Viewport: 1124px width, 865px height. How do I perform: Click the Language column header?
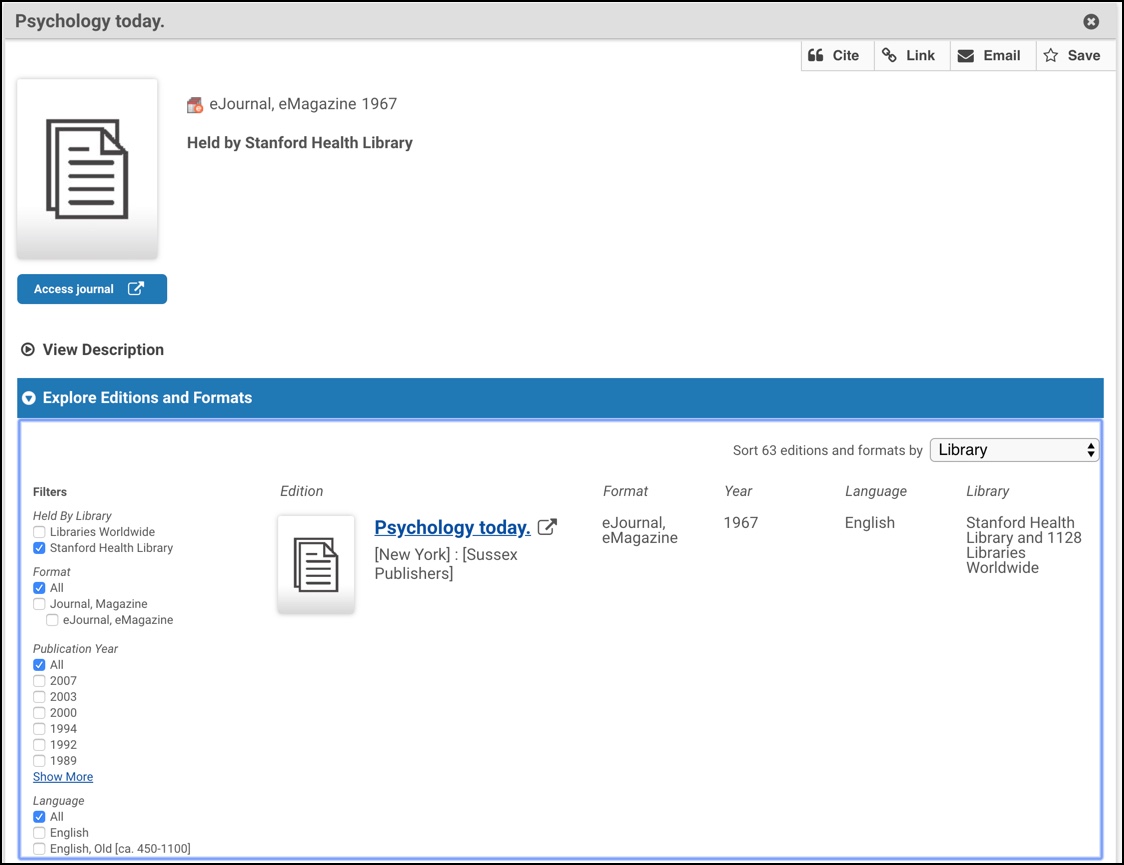pos(876,492)
